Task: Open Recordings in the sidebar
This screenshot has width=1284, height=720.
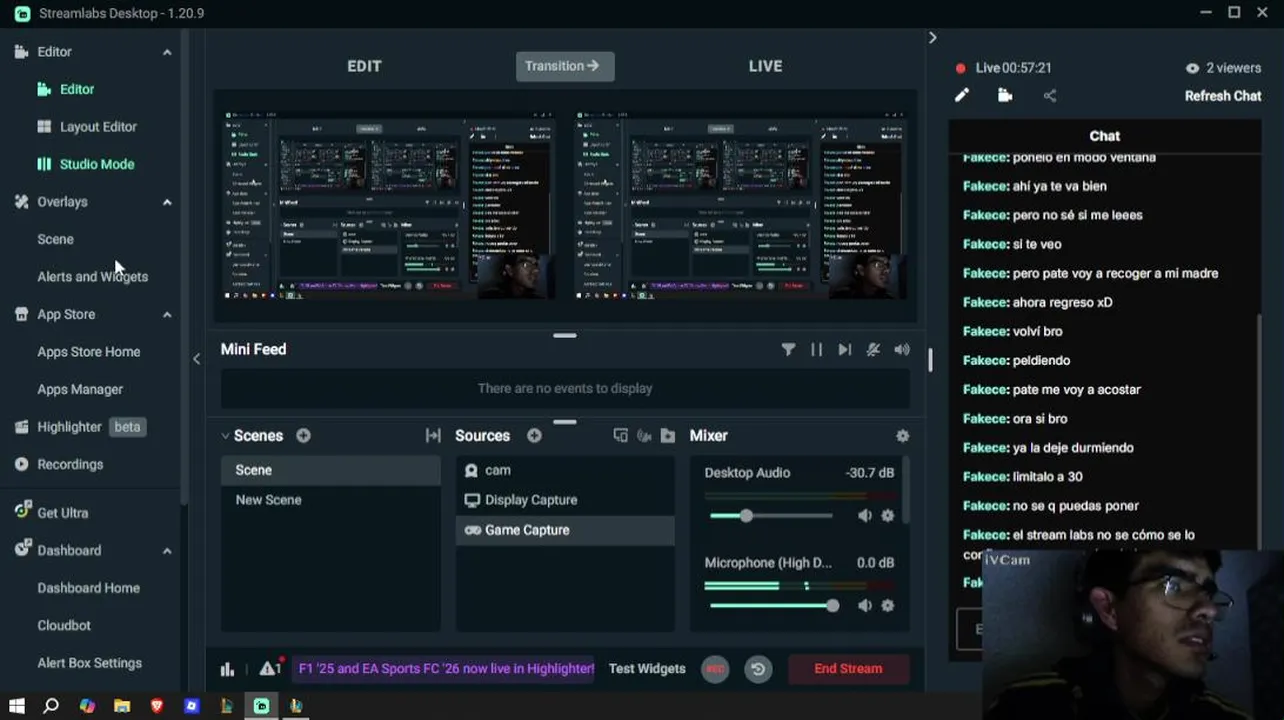Action: 70,464
